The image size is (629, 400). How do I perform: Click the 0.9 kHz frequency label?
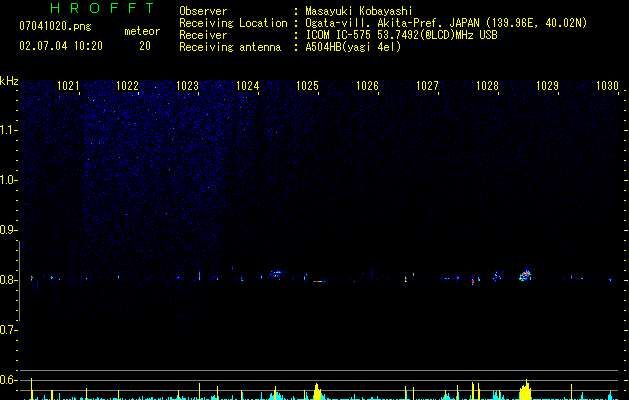(8, 230)
